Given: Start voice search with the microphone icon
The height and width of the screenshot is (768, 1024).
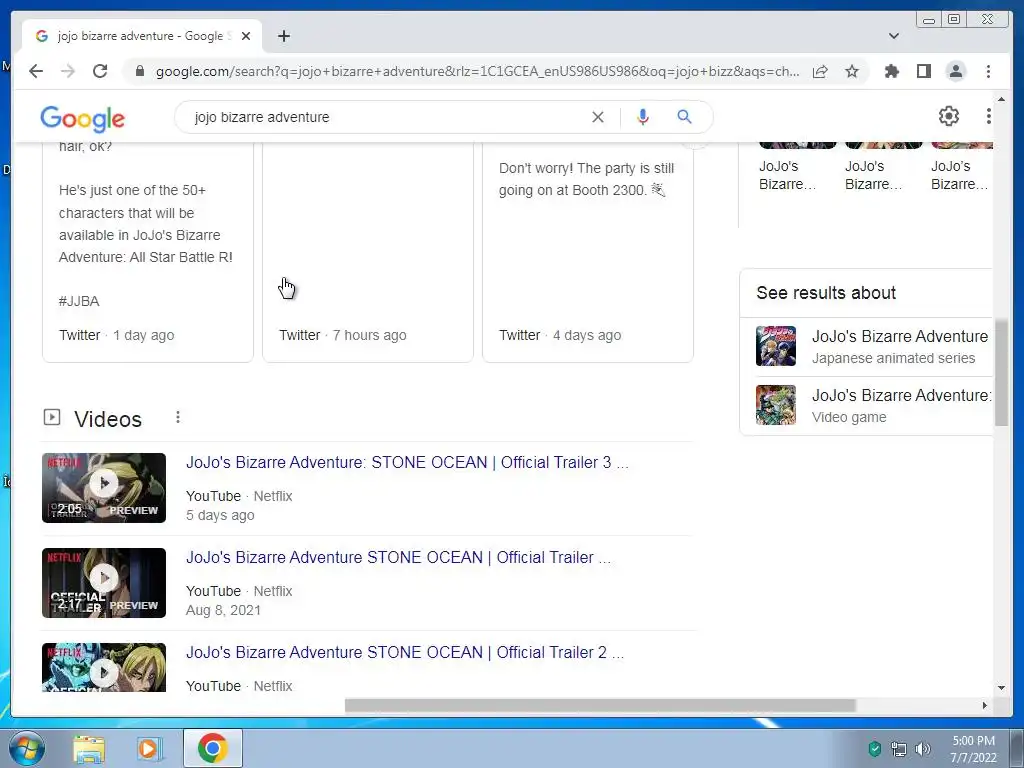Looking at the screenshot, I should (x=643, y=117).
